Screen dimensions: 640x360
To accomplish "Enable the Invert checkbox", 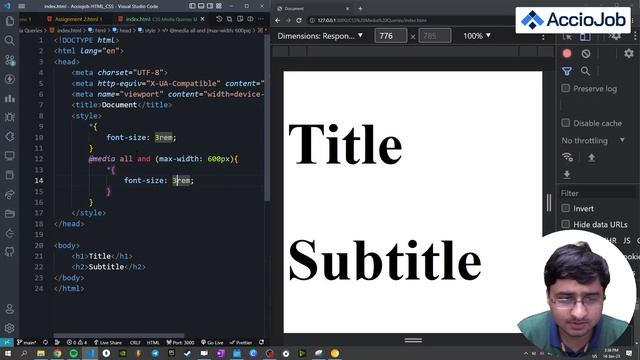I will (566, 208).
